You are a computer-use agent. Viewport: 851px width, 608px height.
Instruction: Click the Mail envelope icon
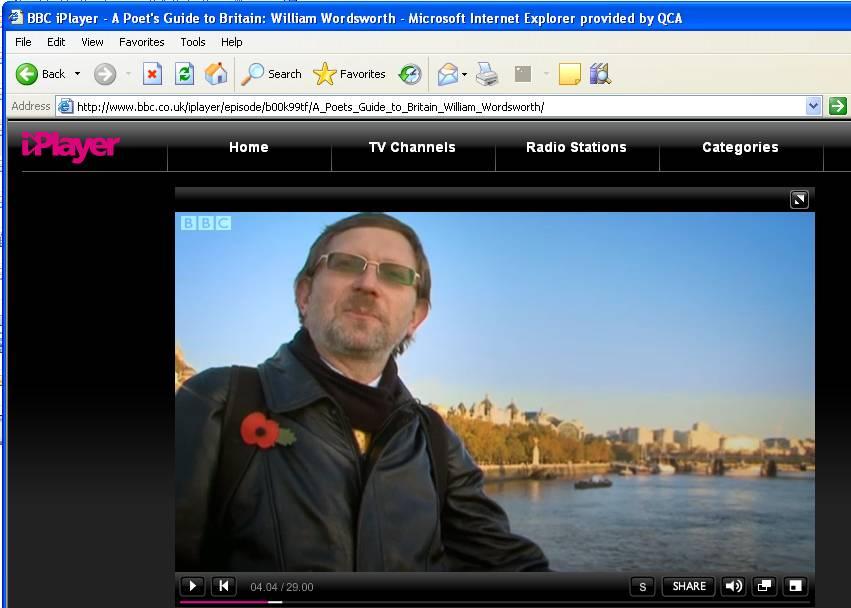point(448,74)
